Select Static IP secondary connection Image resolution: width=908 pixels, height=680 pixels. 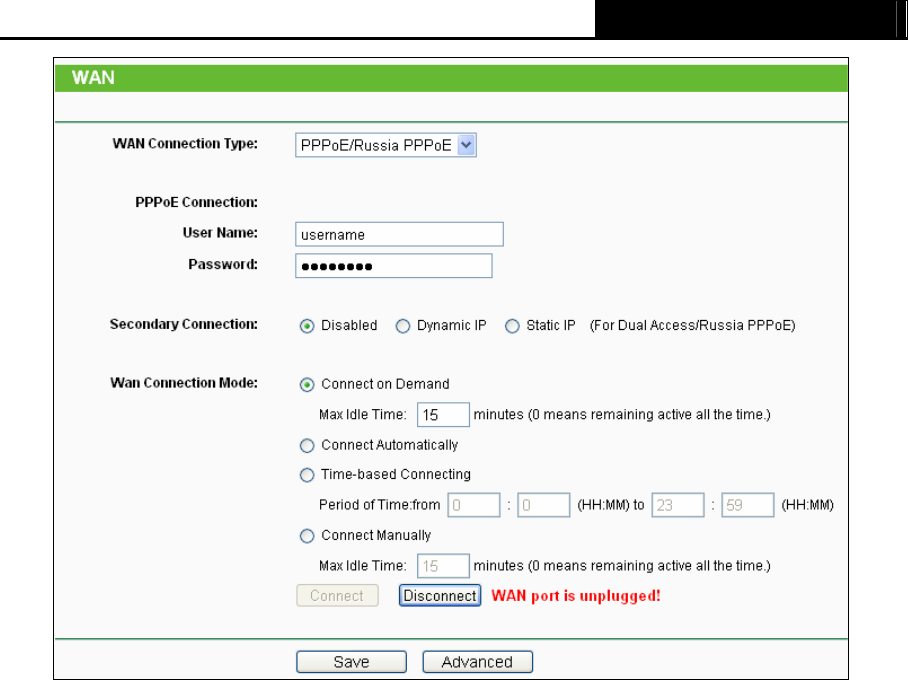[512, 326]
